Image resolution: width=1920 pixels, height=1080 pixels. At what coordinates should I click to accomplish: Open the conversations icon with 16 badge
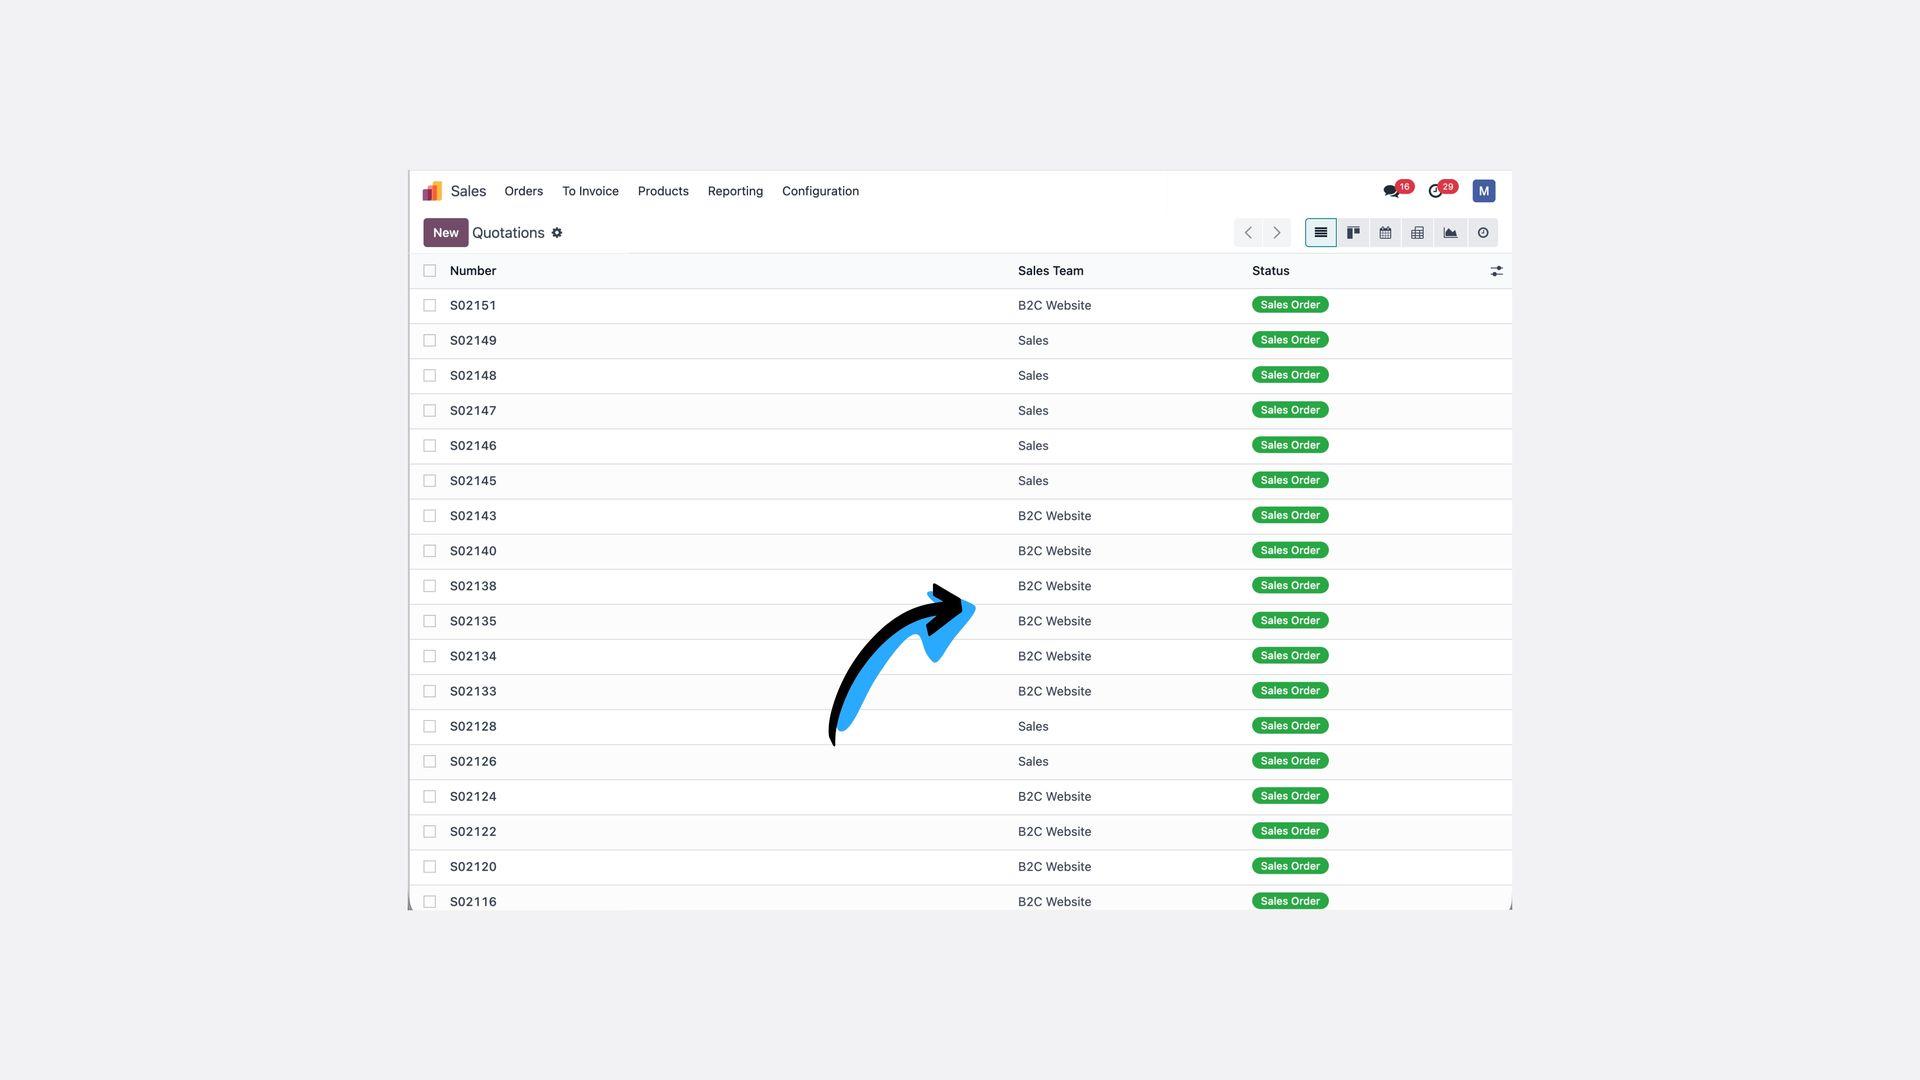(x=1391, y=191)
